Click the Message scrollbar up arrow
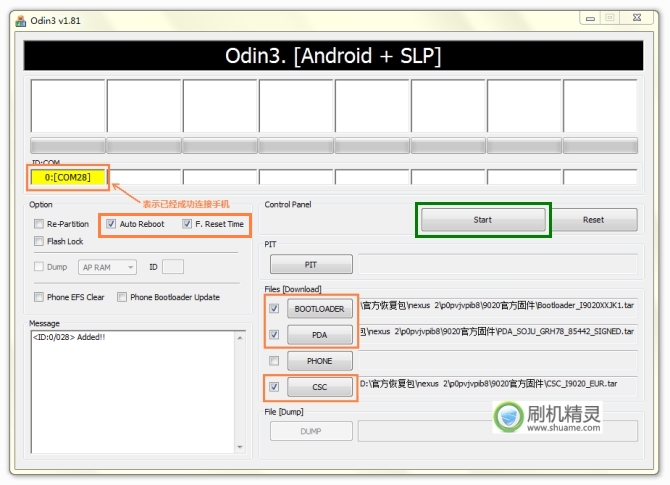The image size is (670, 485). (240, 338)
